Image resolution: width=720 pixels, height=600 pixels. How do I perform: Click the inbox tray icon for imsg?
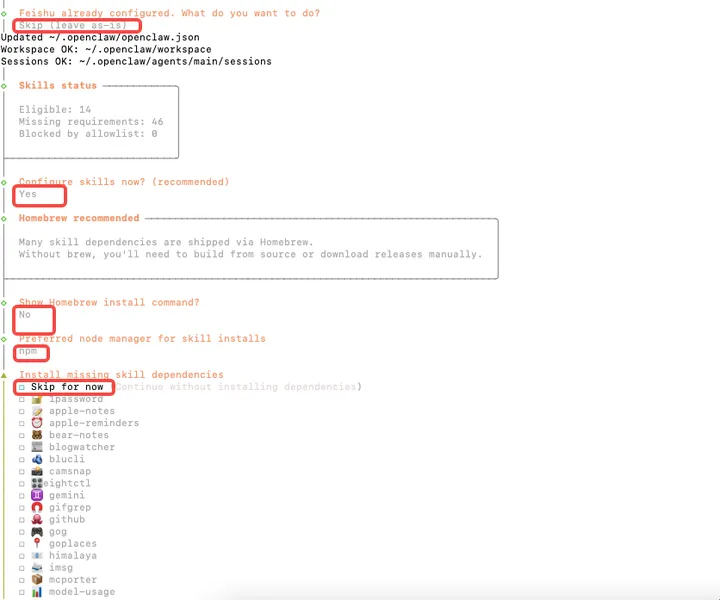point(37,568)
